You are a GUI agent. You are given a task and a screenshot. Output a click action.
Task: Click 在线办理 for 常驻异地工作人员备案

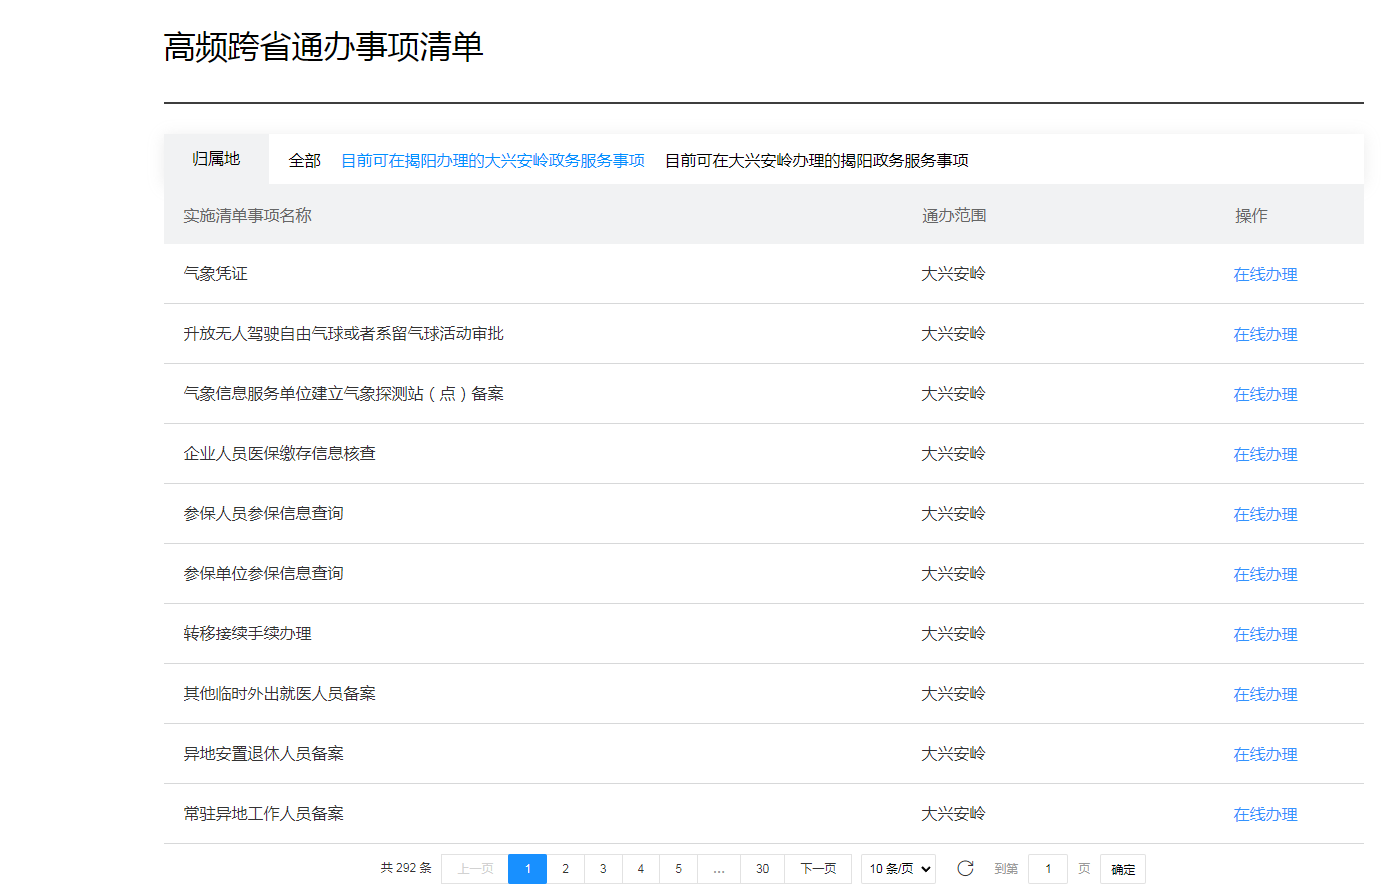click(x=1265, y=814)
